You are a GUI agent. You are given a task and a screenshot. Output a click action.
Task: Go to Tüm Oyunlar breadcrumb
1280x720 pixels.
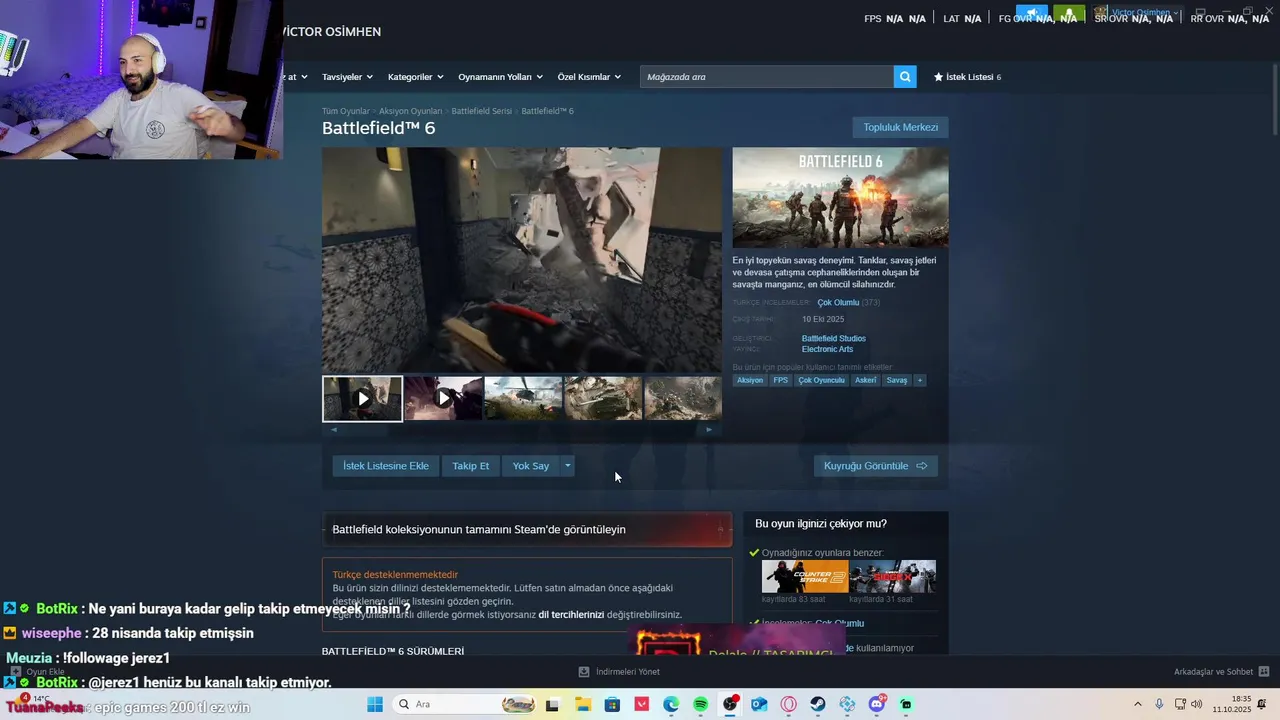346,111
